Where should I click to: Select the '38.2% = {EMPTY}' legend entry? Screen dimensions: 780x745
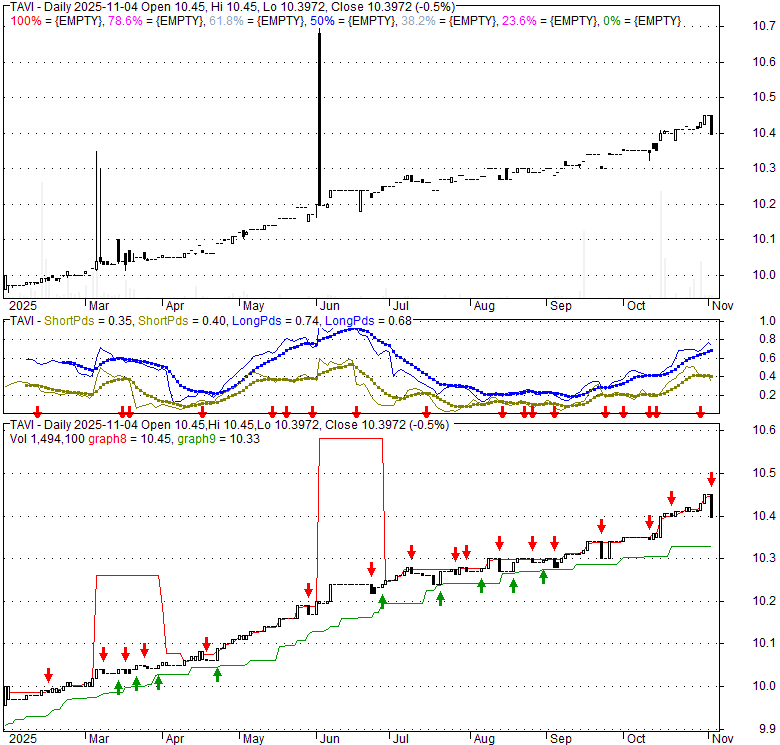tap(449, 21)
